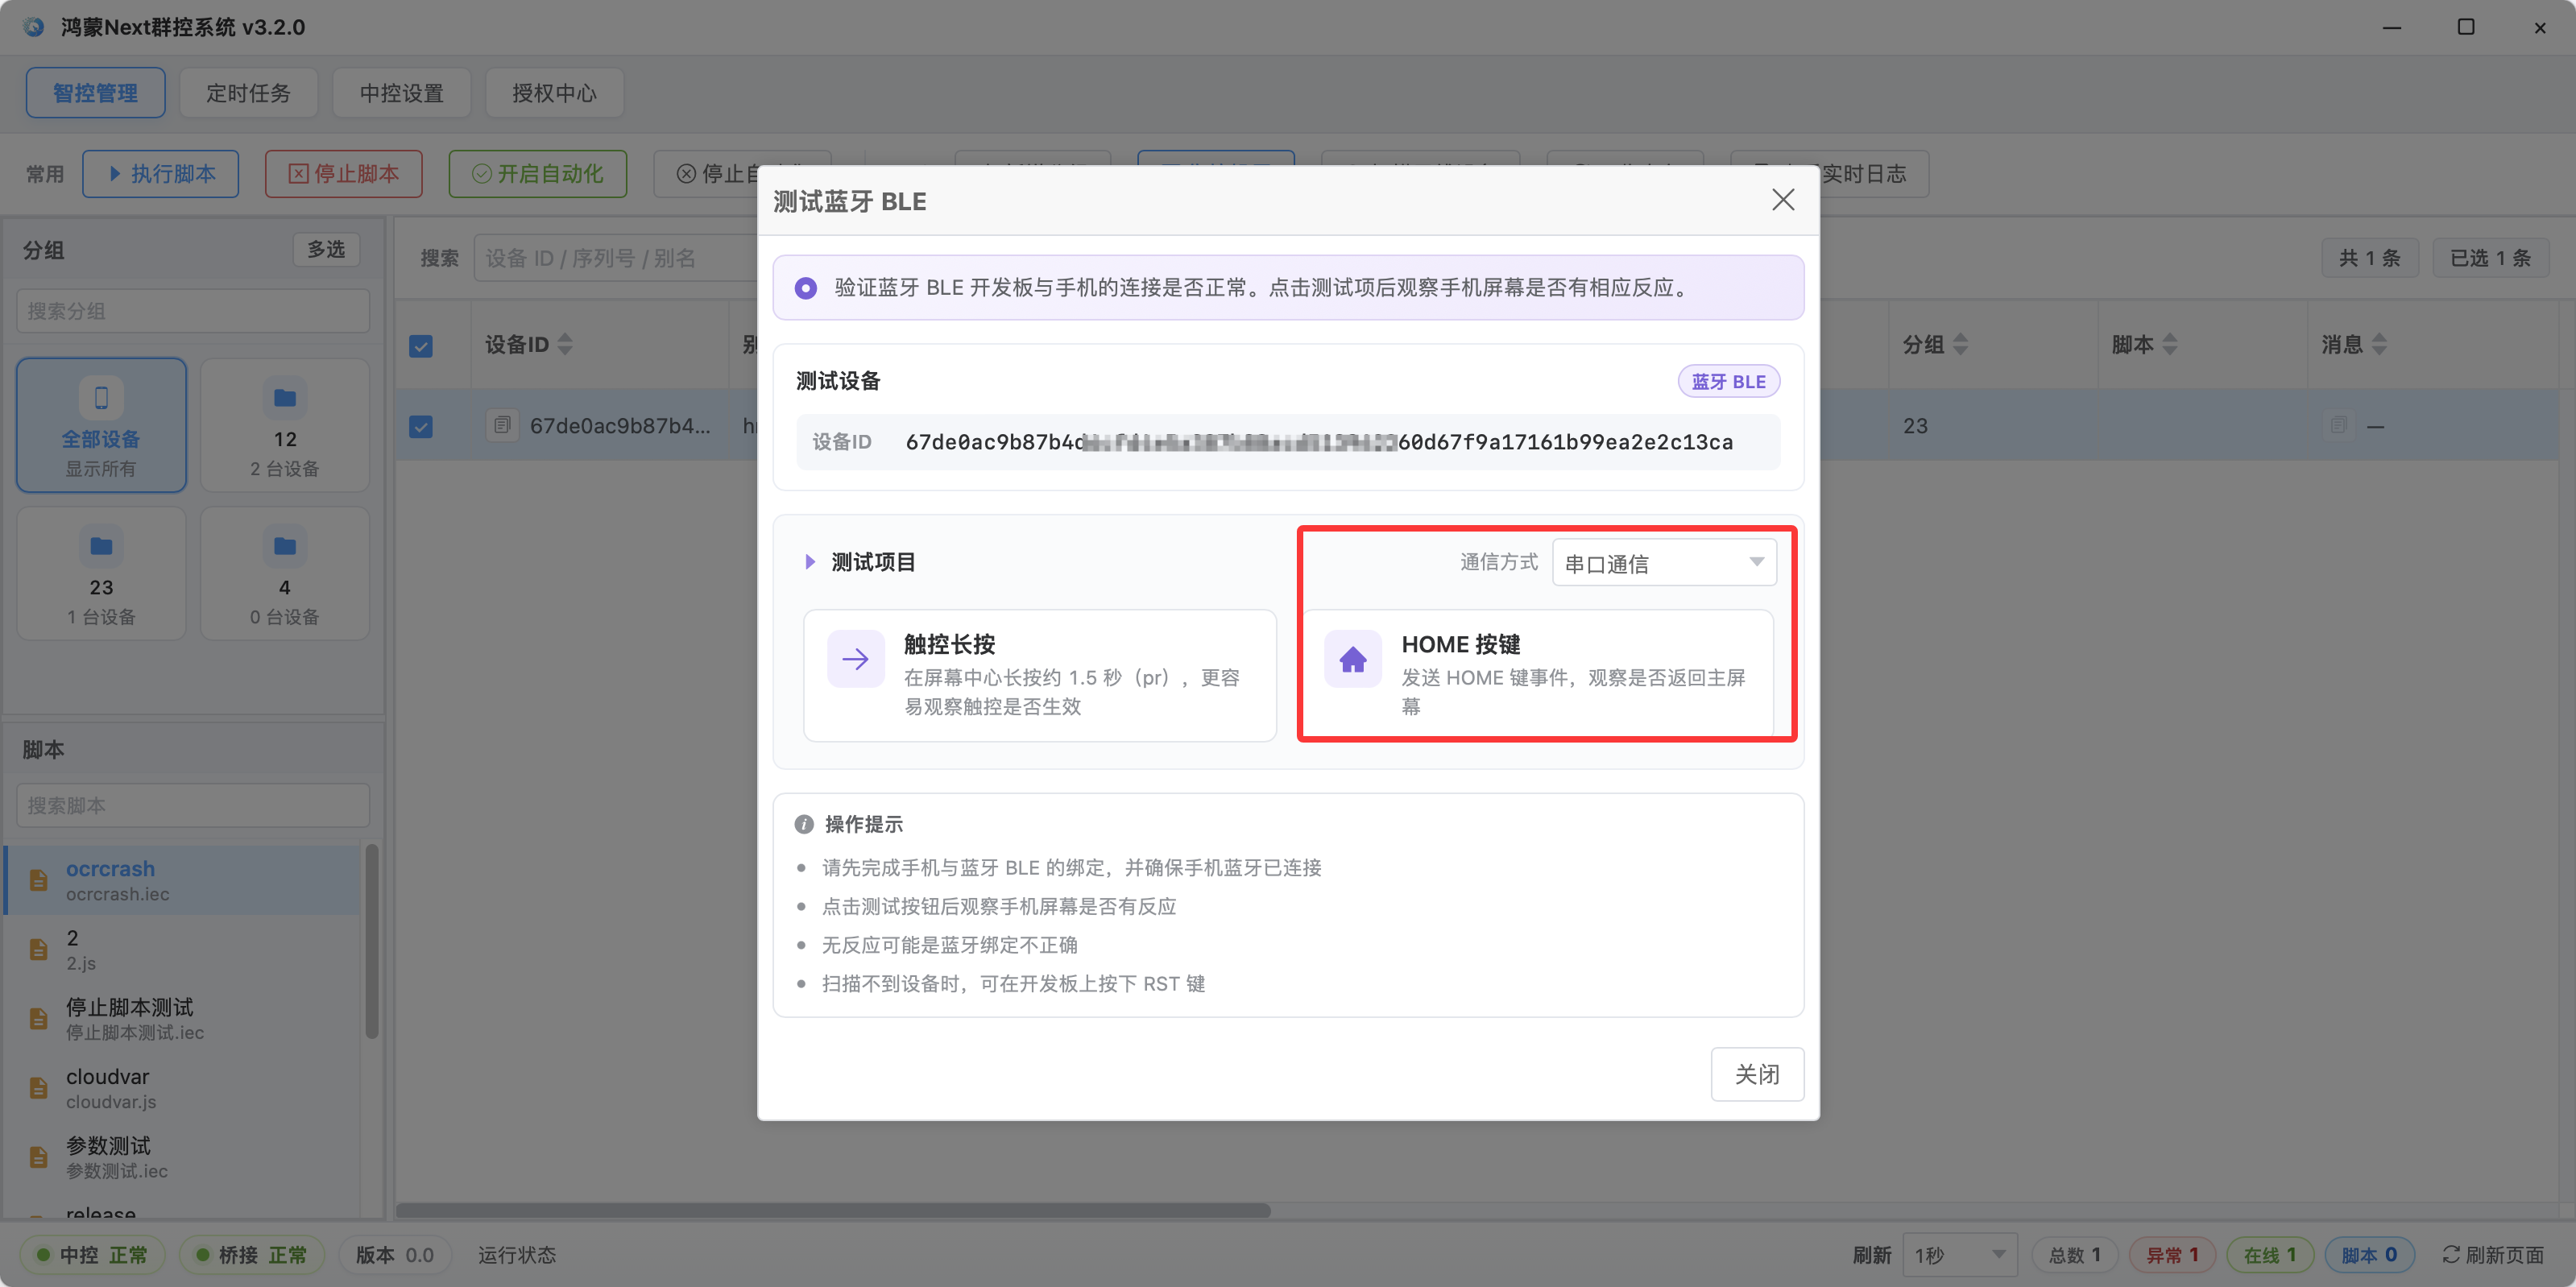The width and height of the screenshot is (2576, 1287).
Task: Toggle the select-all checkbox in table header
Action: 421,346
